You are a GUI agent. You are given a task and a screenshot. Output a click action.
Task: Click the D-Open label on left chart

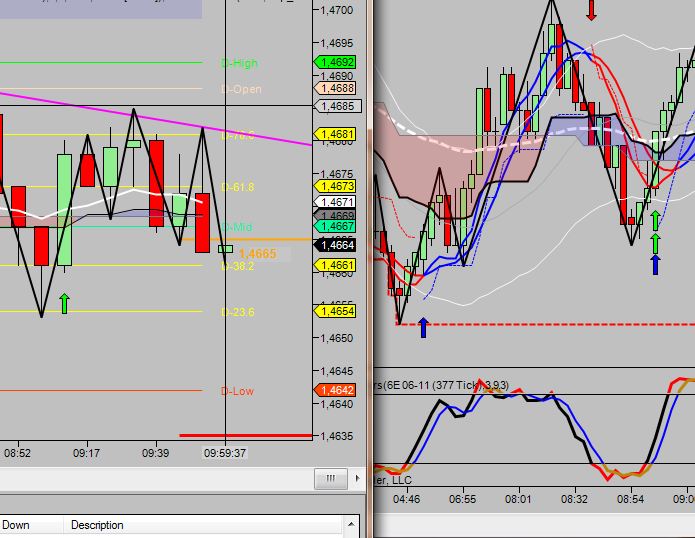pyautogui.click(x=241, y=89)
